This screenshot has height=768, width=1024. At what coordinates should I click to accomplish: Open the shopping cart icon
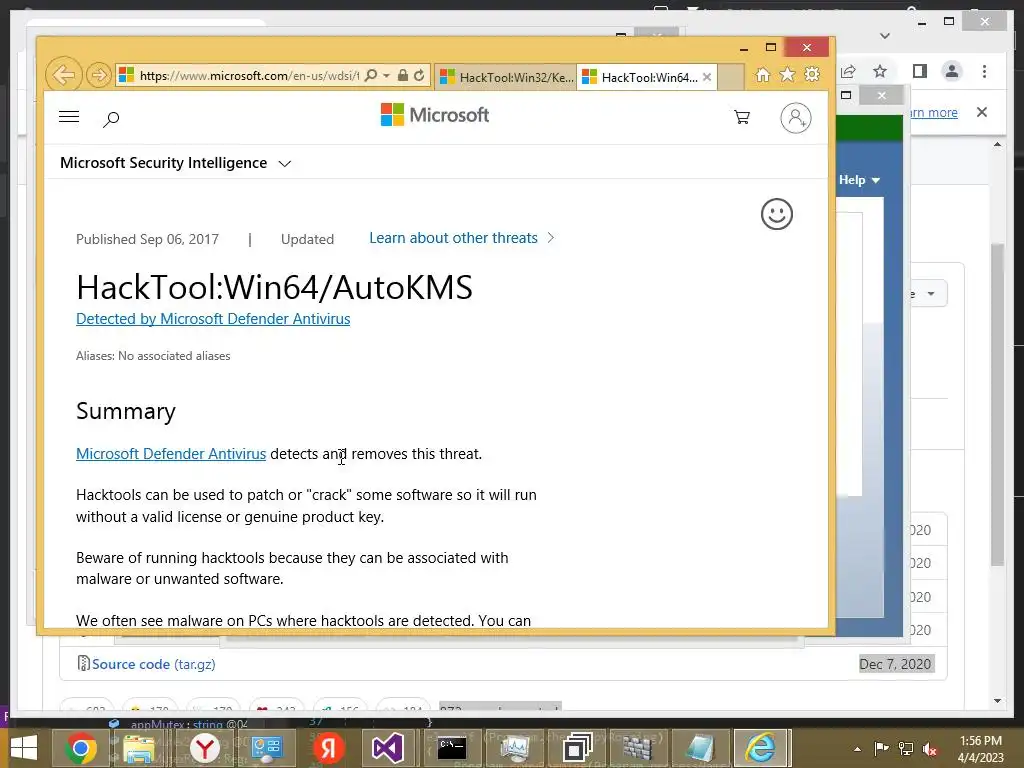click(741, 117)
